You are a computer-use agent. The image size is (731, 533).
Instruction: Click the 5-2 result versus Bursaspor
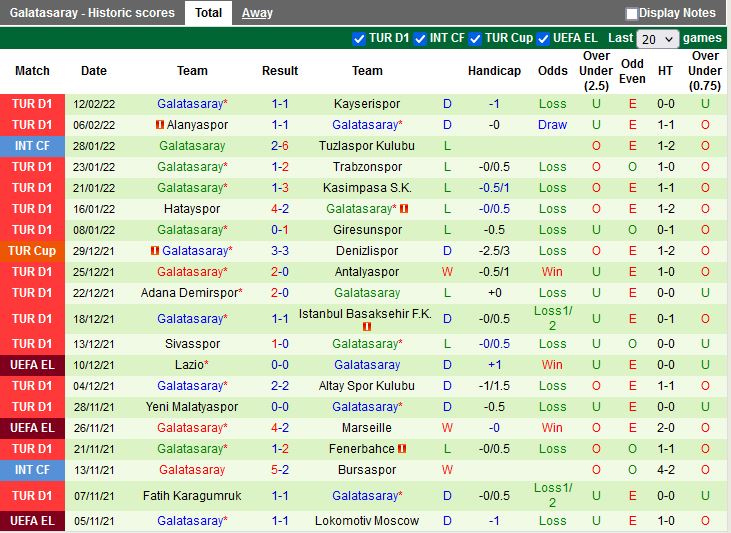coord(280,470)
